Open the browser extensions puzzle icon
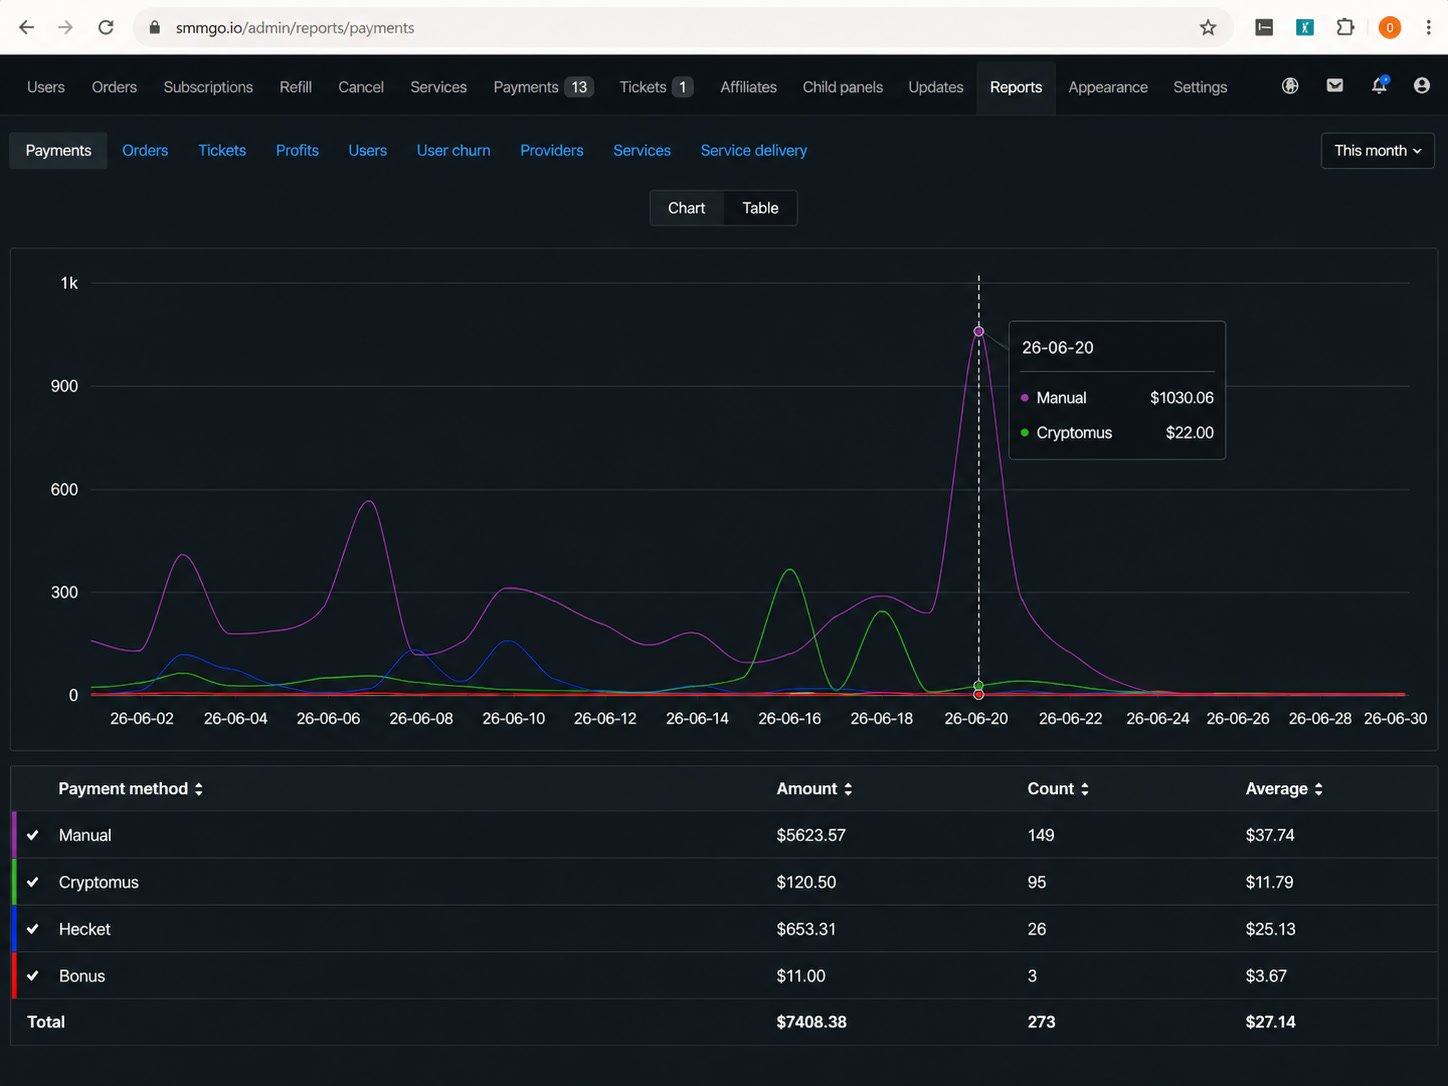 (1346, 27)
